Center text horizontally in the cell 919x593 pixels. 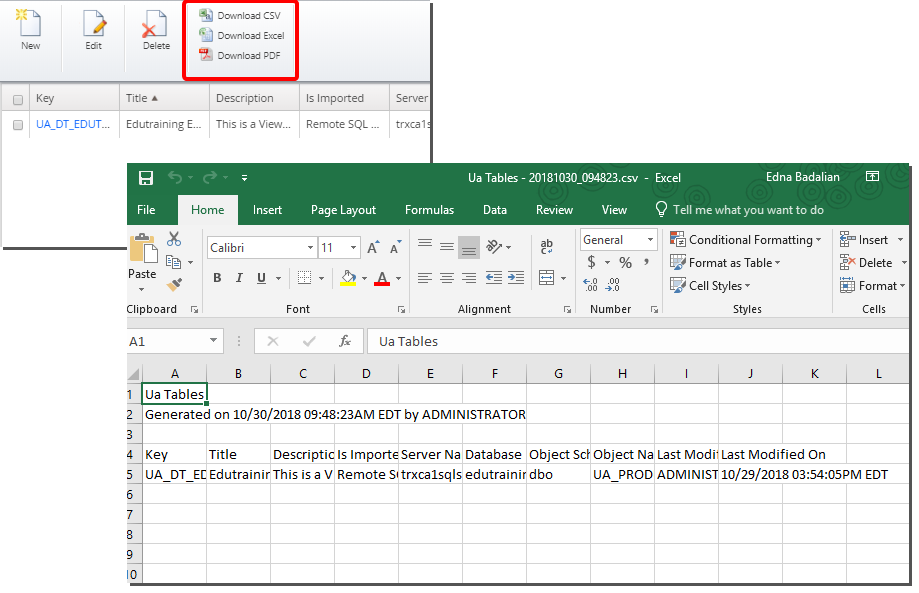point(447,278)
